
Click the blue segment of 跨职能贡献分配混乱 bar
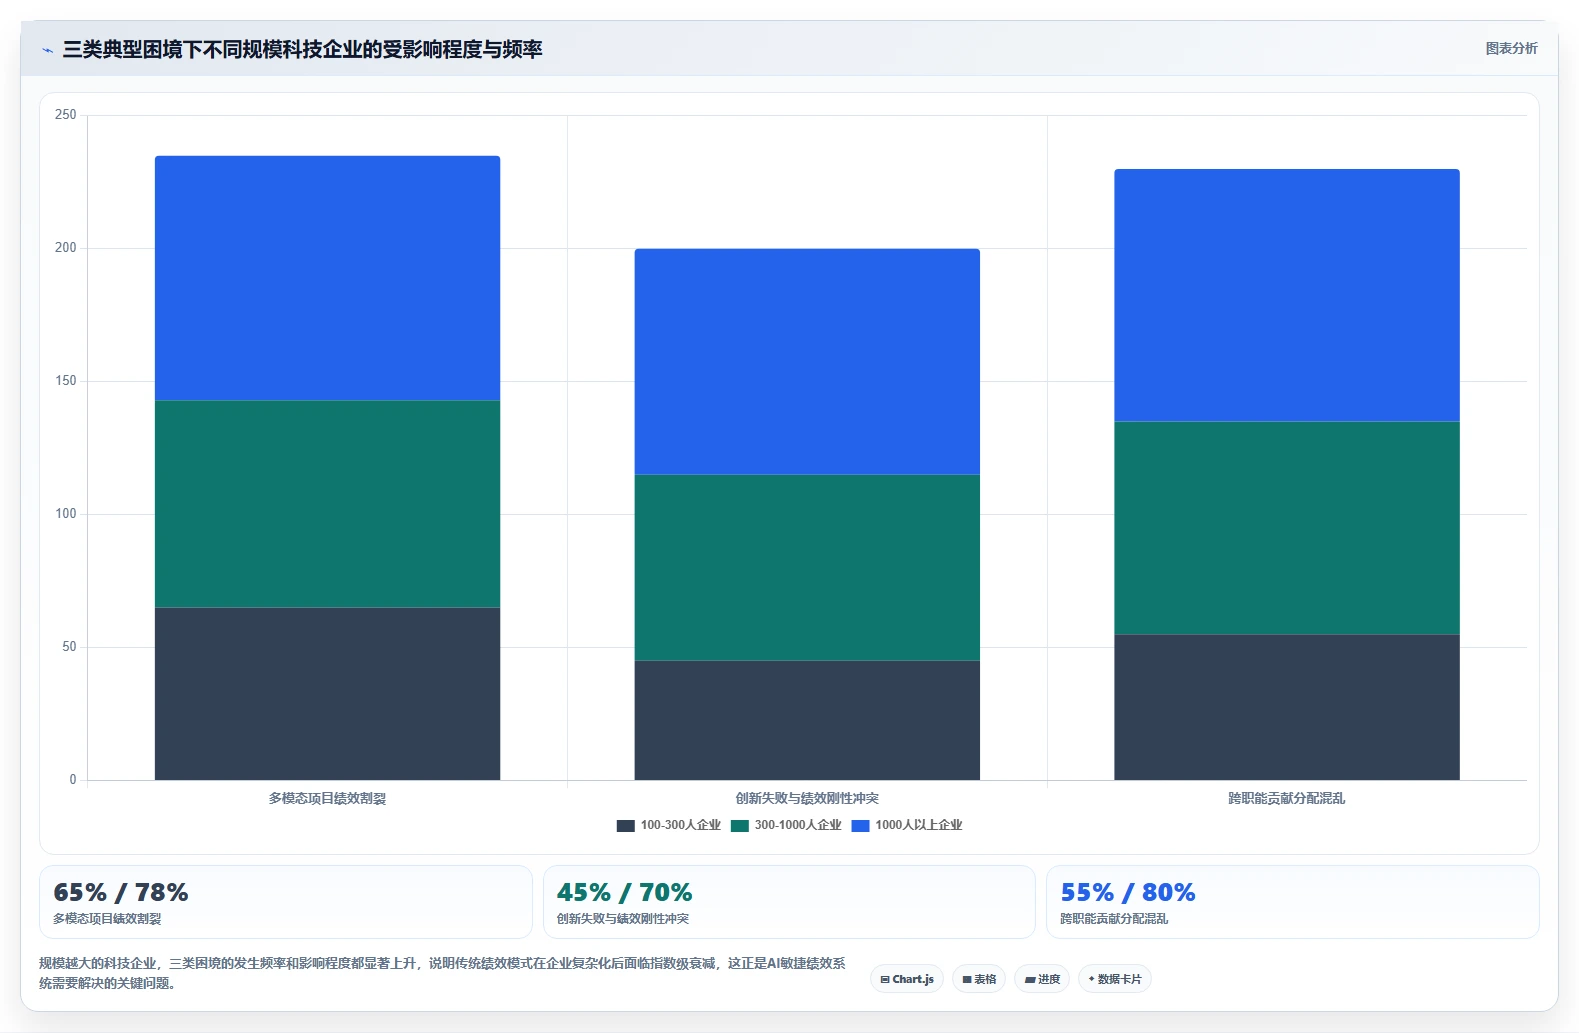[1287, 295]
